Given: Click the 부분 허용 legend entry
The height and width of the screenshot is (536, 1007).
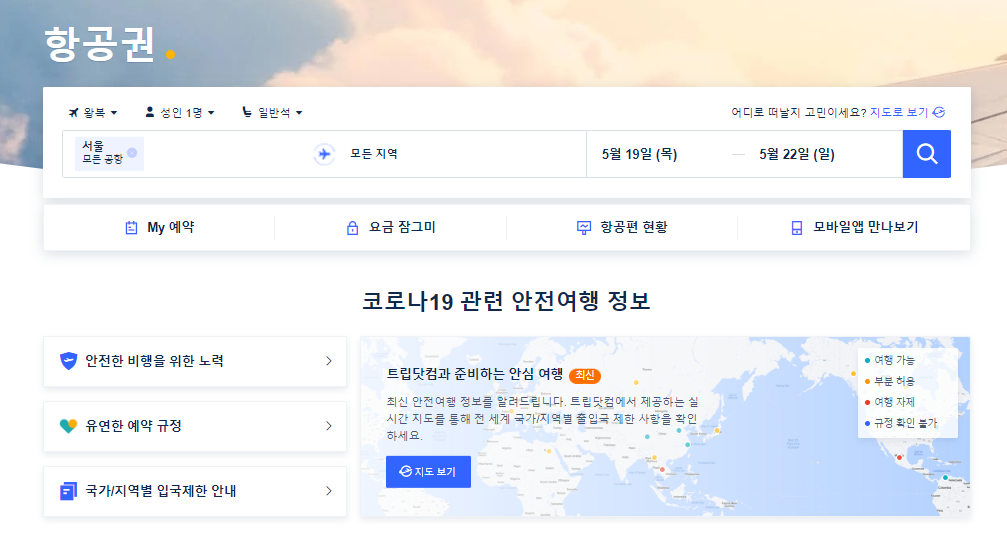Looking at the screenshot, I should coord(890,381).
